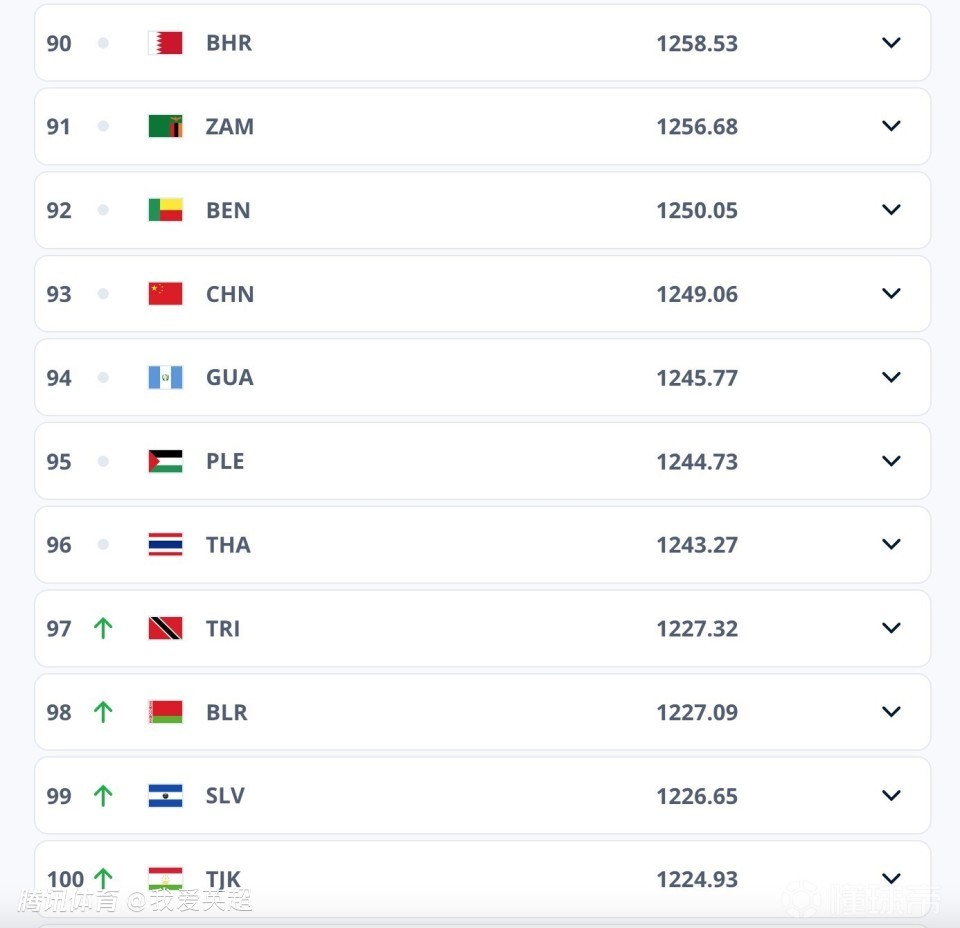Viewport: 960px width, 928px height.
Task: Click the Belarus flag icon
Action: click(x=165, y=712)
